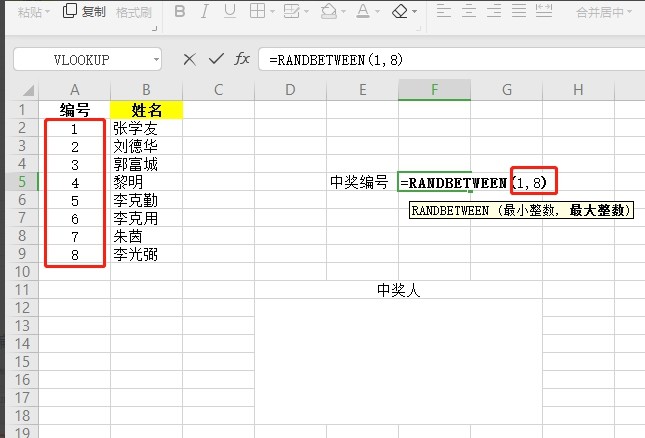Image resolution: width=645 pixels, height=438 pixels.
Task: Open the insert function fx dialog
Action: click(242, 59)
